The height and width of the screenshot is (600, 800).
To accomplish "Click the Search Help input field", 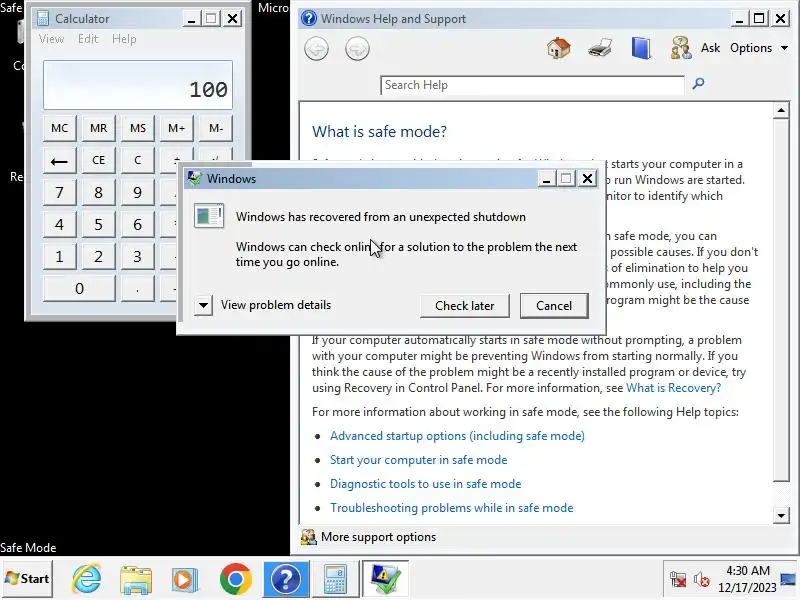I will [x=532, y=85].
